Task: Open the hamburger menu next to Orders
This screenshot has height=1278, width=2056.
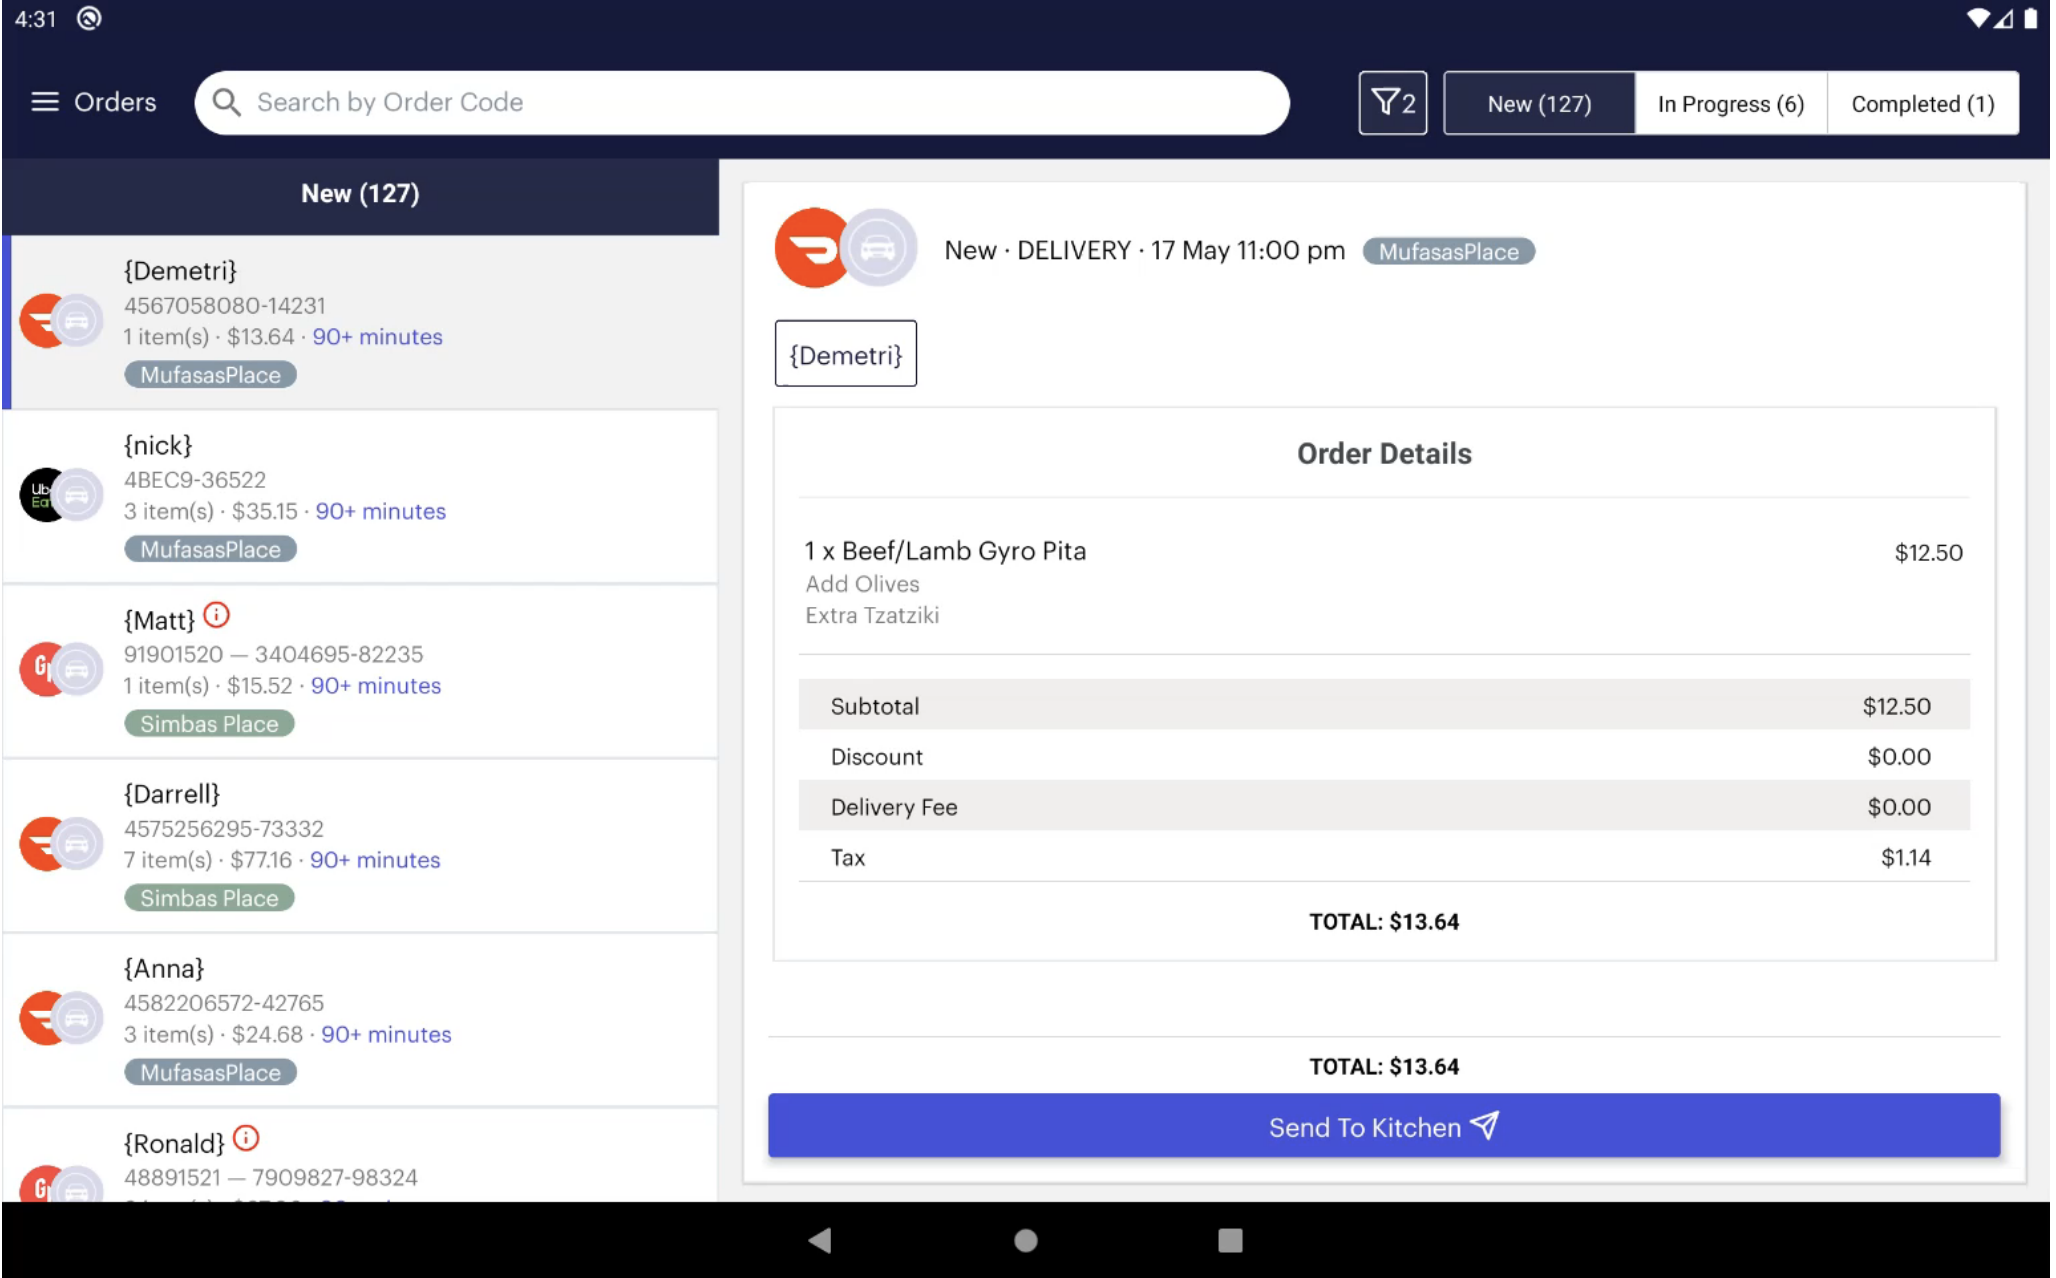Action: click(44, 101)
